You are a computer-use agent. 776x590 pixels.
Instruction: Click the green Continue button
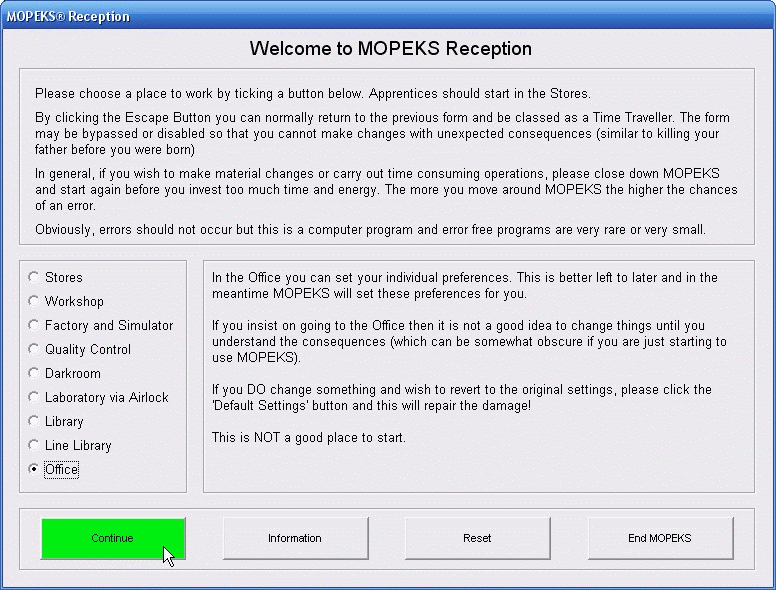113,539
